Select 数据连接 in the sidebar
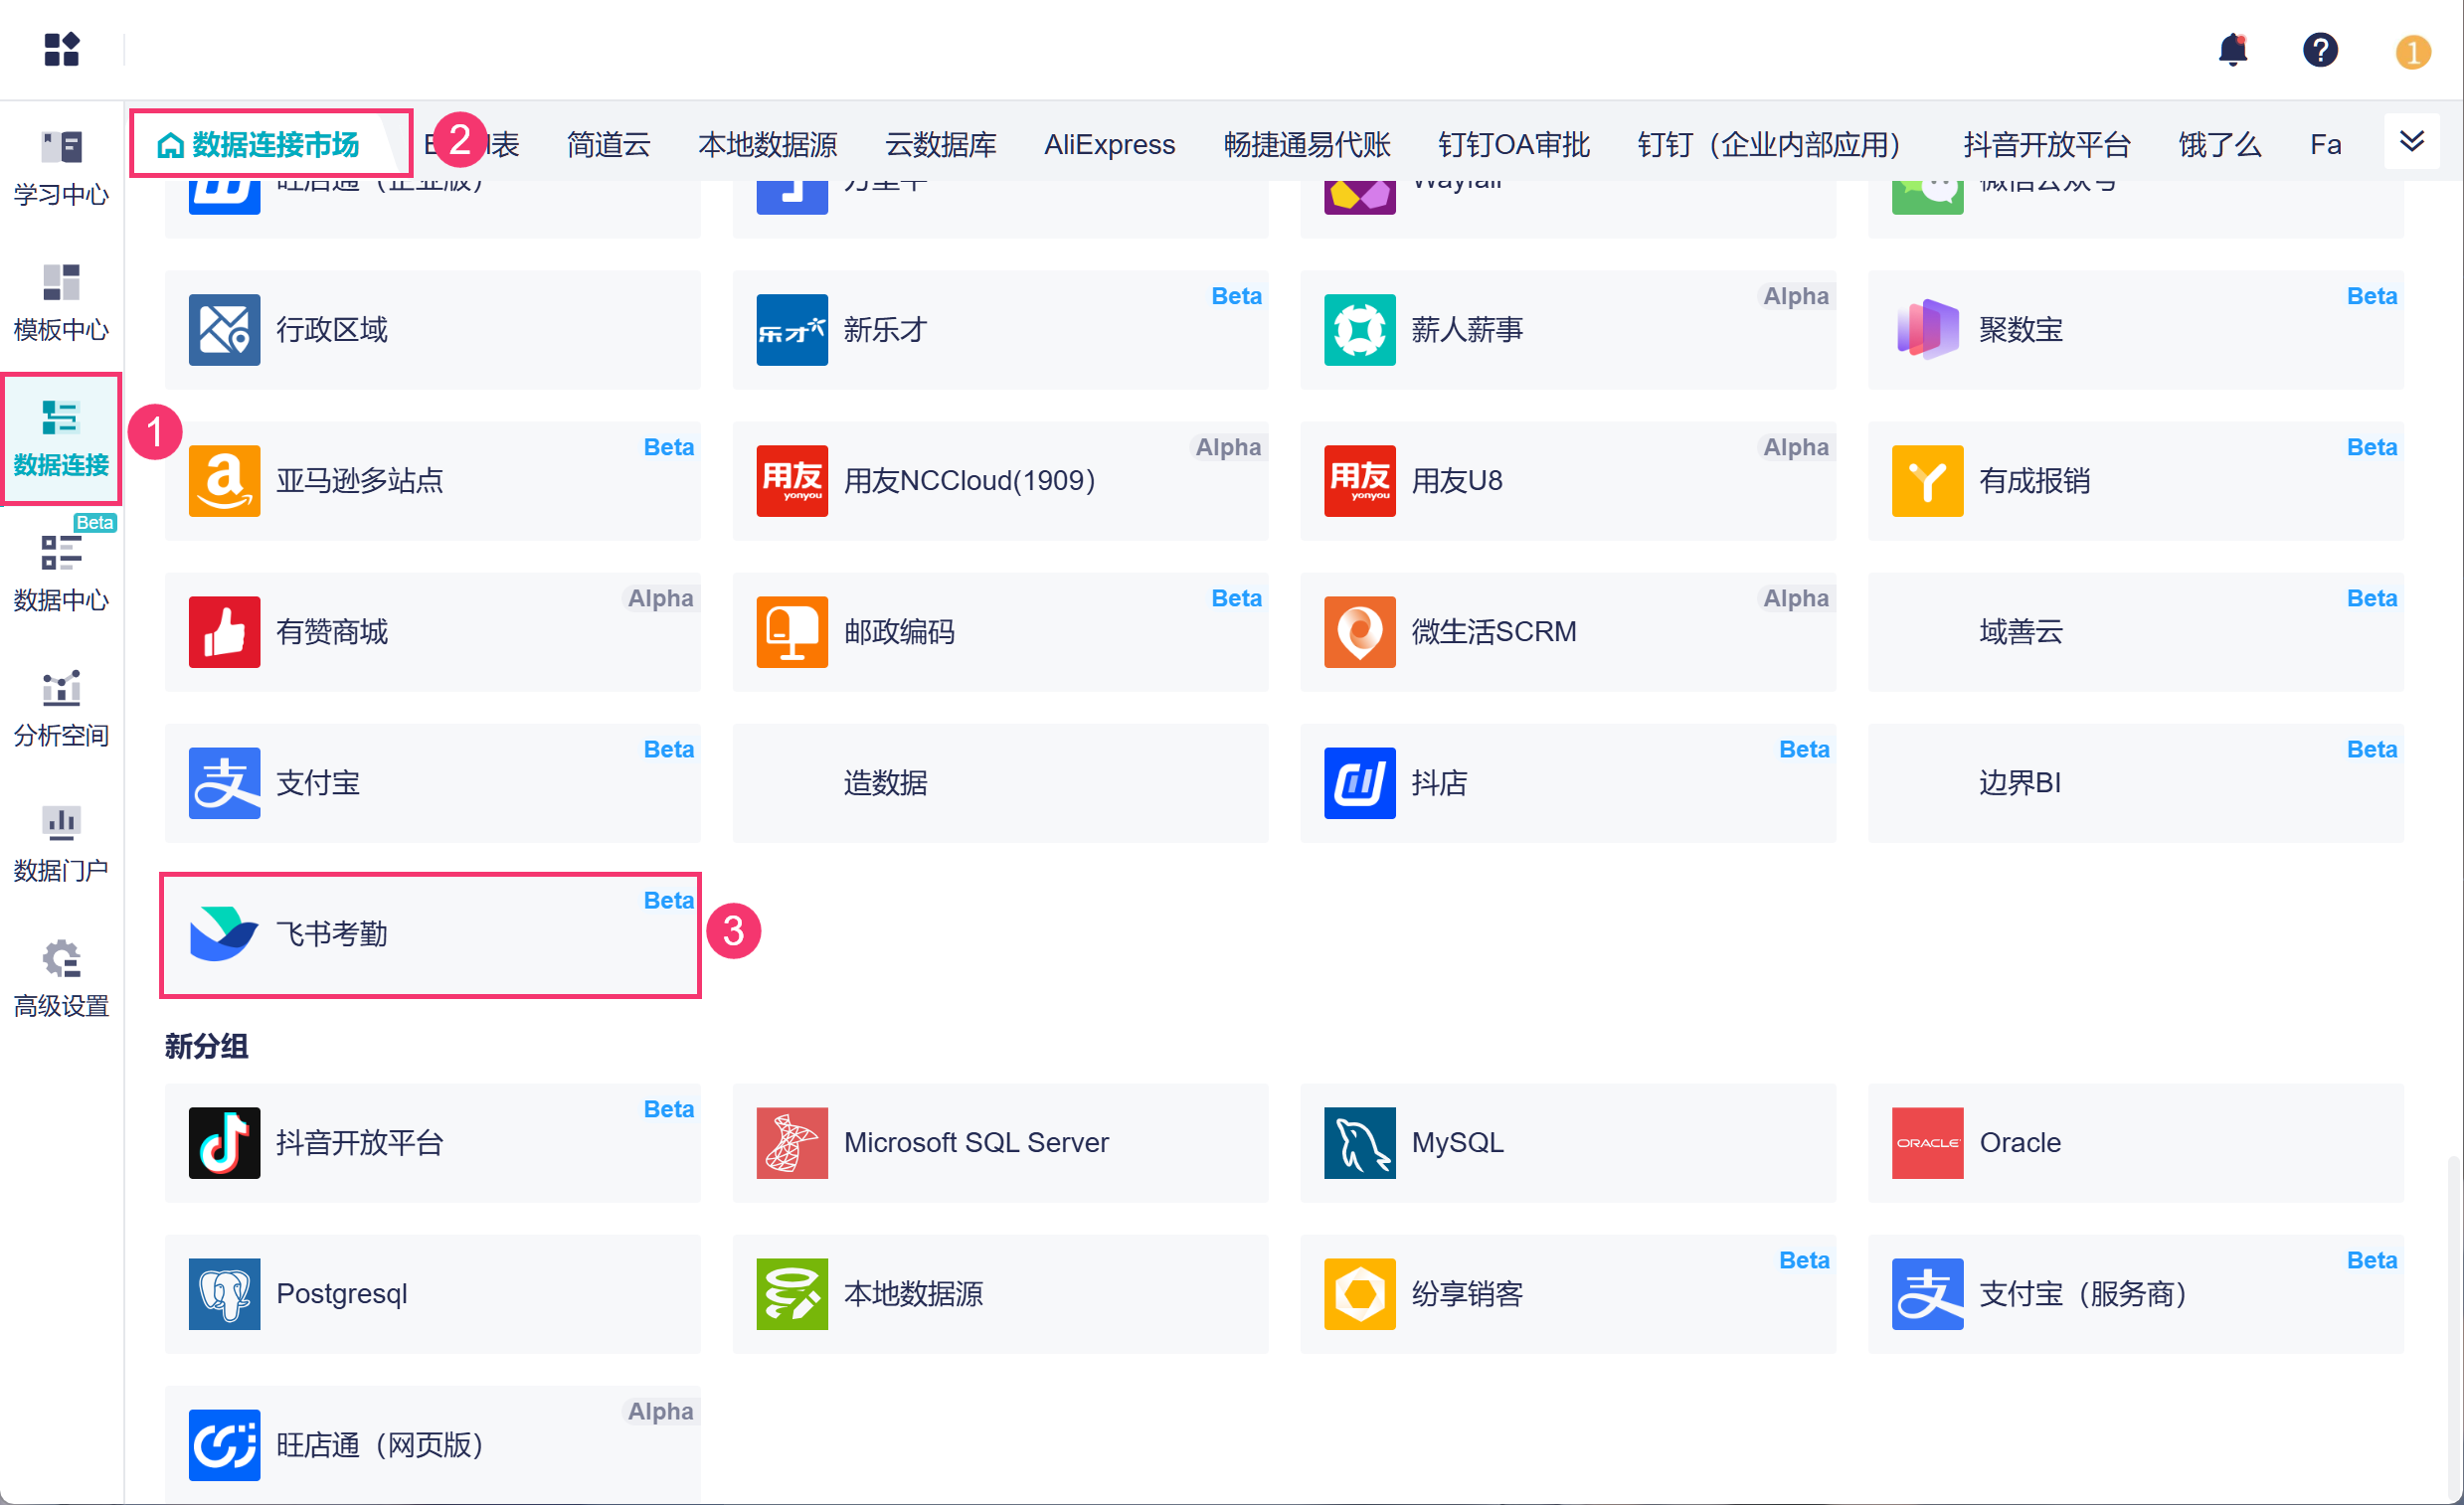This screenshot has height=1505, width=2464. [61, 438]
